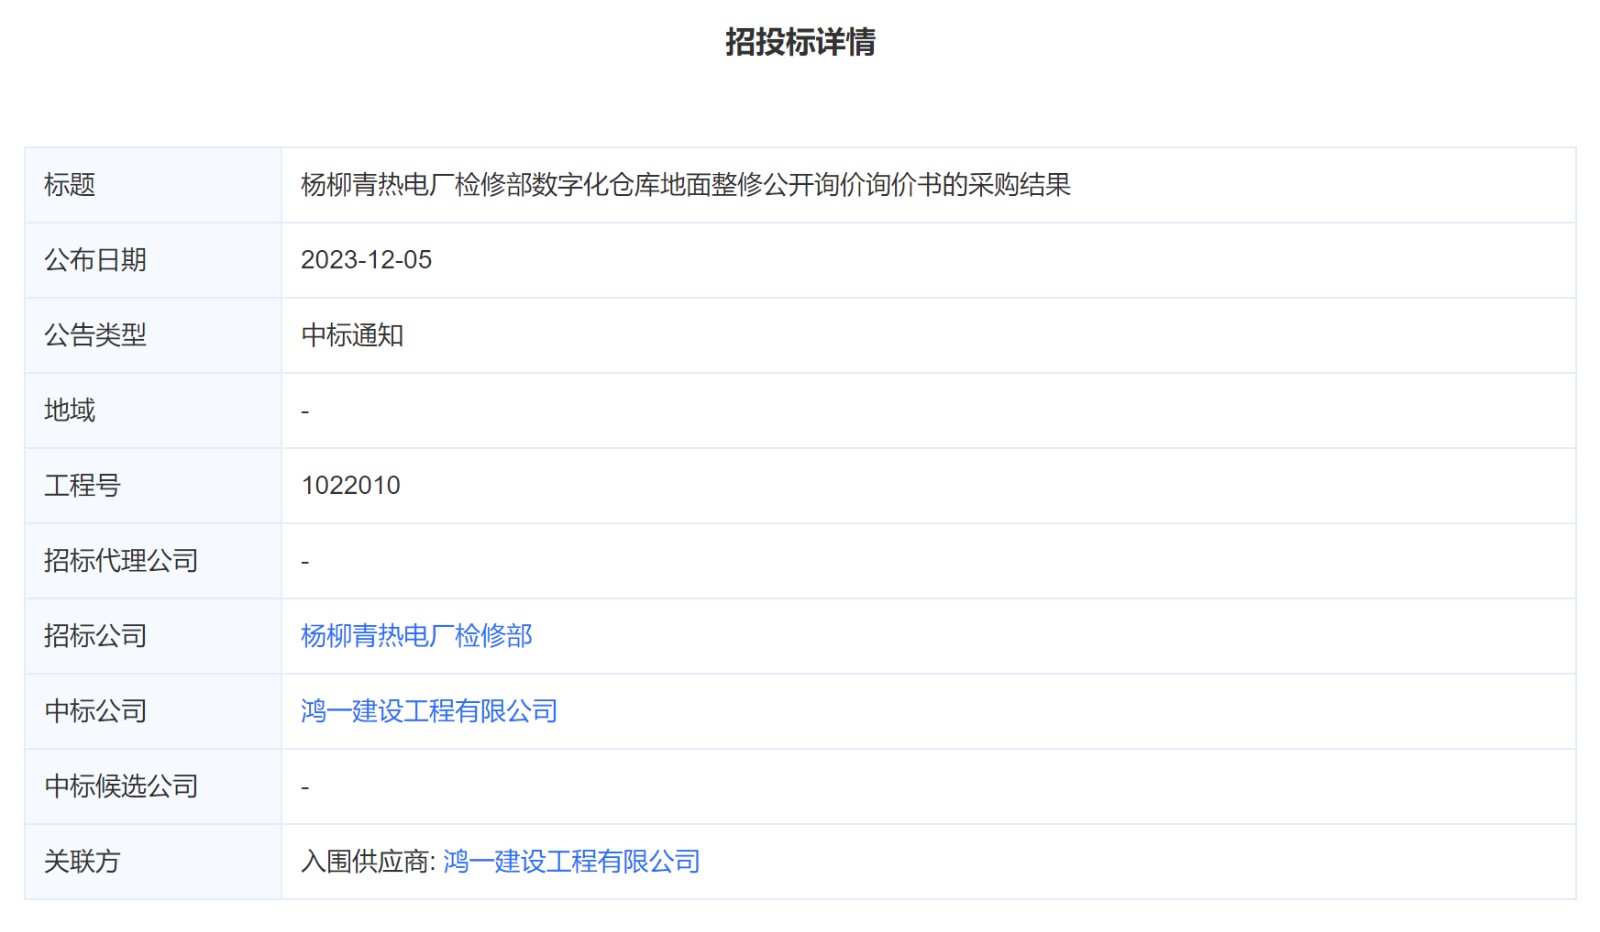This screenshot has width=1600, height=932.
Task: Click the 招投标详情 page heading
Action: click(800, 42)
